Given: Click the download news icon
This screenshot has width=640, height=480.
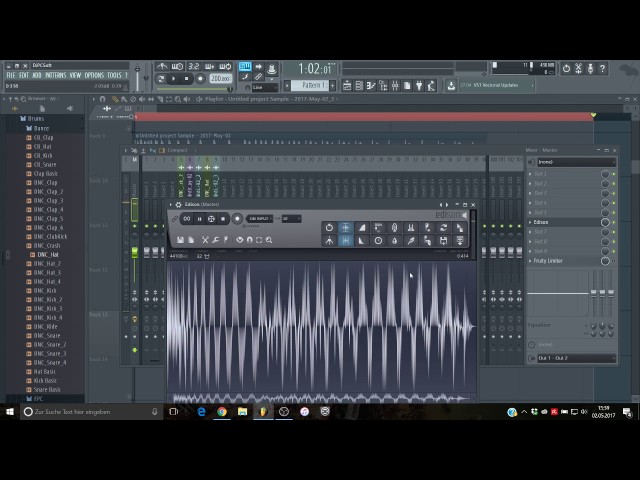Looking at the screenshot, I should [x=451, y=85].
